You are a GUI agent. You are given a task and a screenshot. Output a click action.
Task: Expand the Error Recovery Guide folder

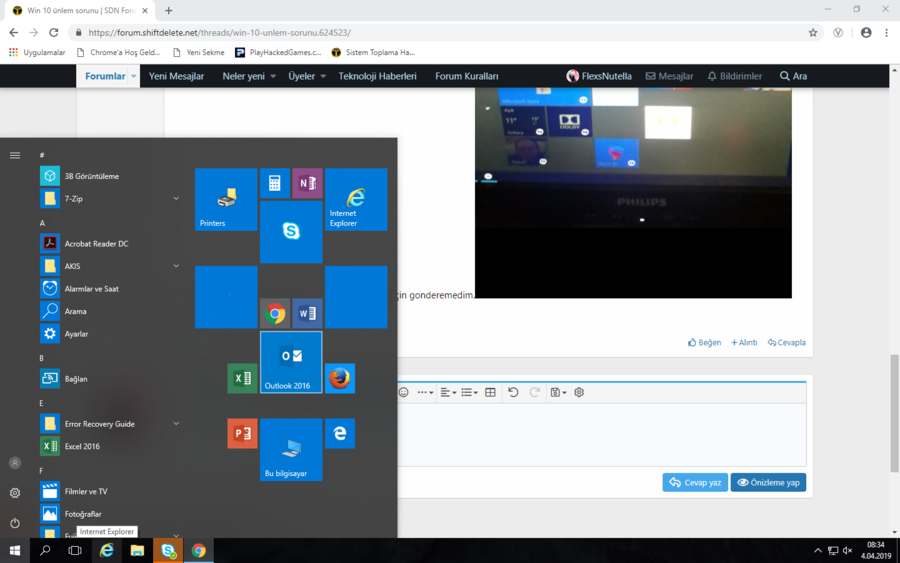click(176, 424)
